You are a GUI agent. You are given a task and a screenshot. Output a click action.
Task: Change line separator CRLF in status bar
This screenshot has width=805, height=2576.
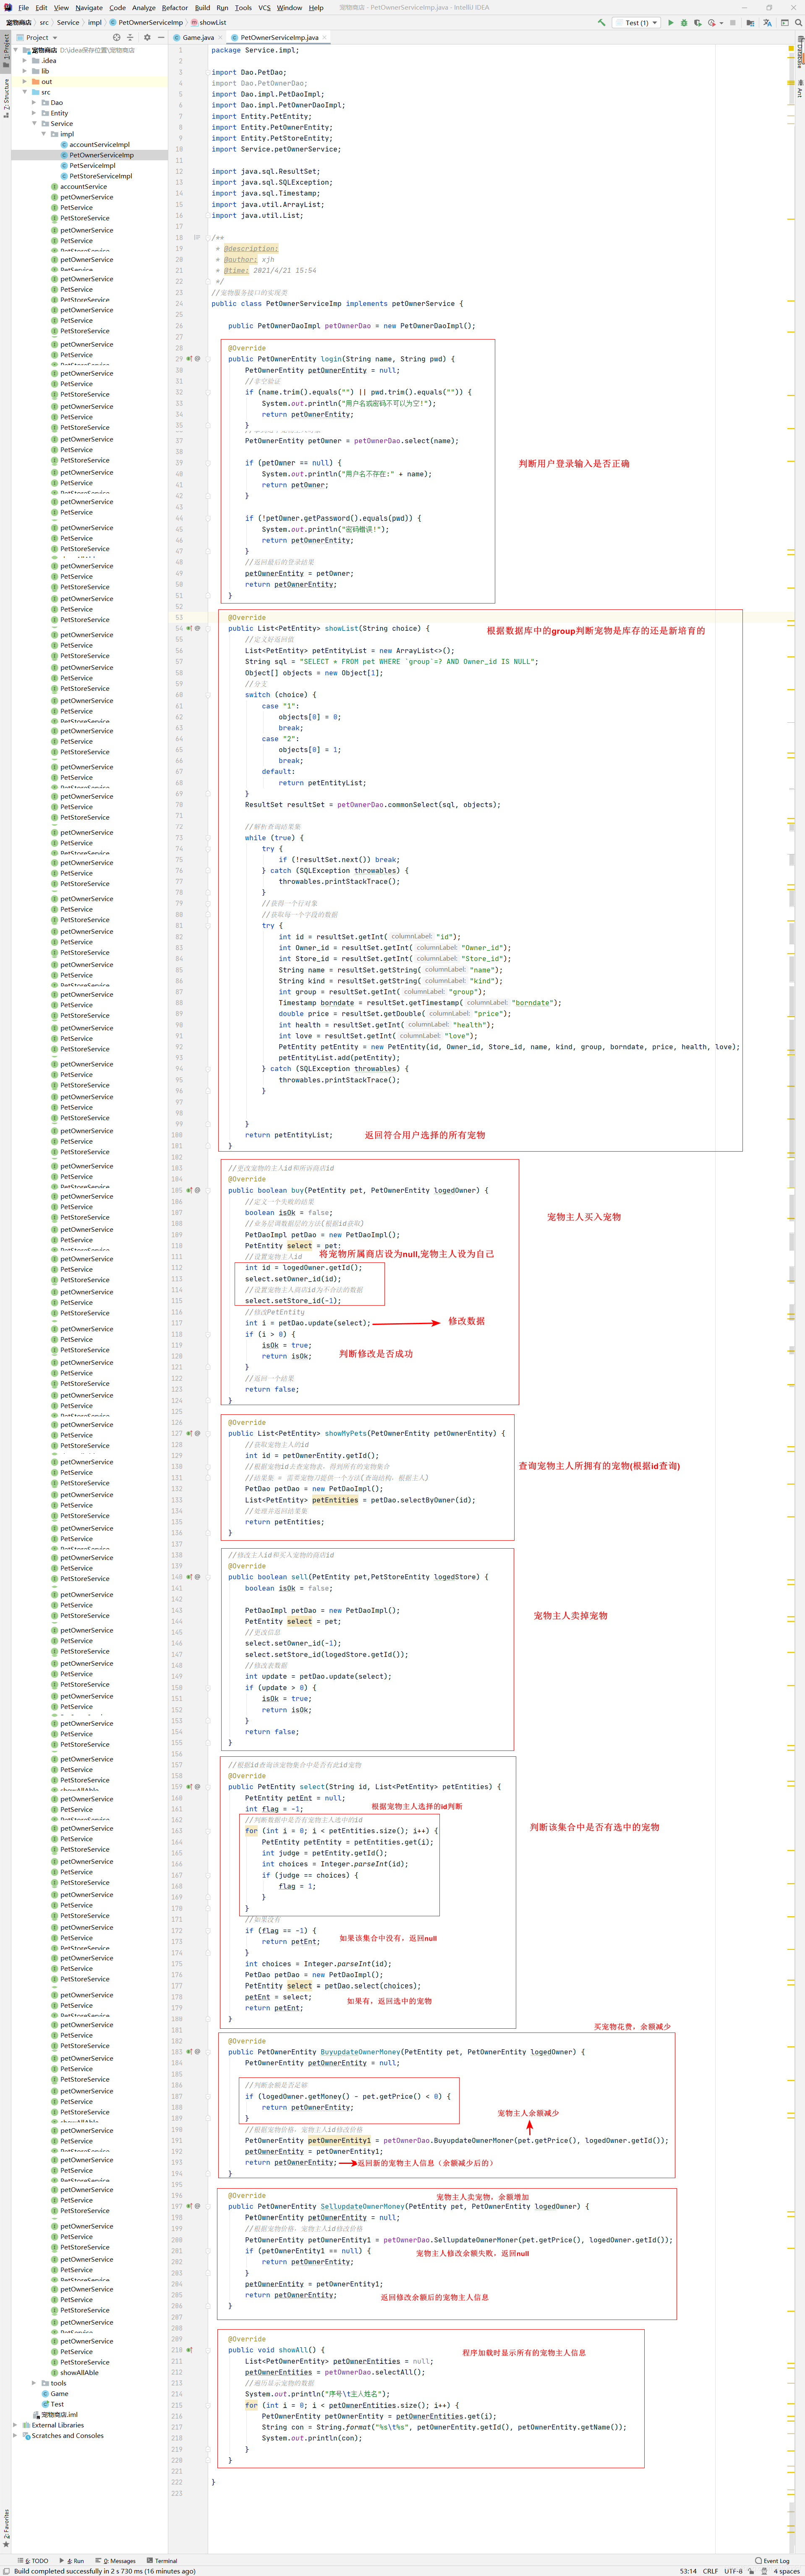(x=711, y=2571)
